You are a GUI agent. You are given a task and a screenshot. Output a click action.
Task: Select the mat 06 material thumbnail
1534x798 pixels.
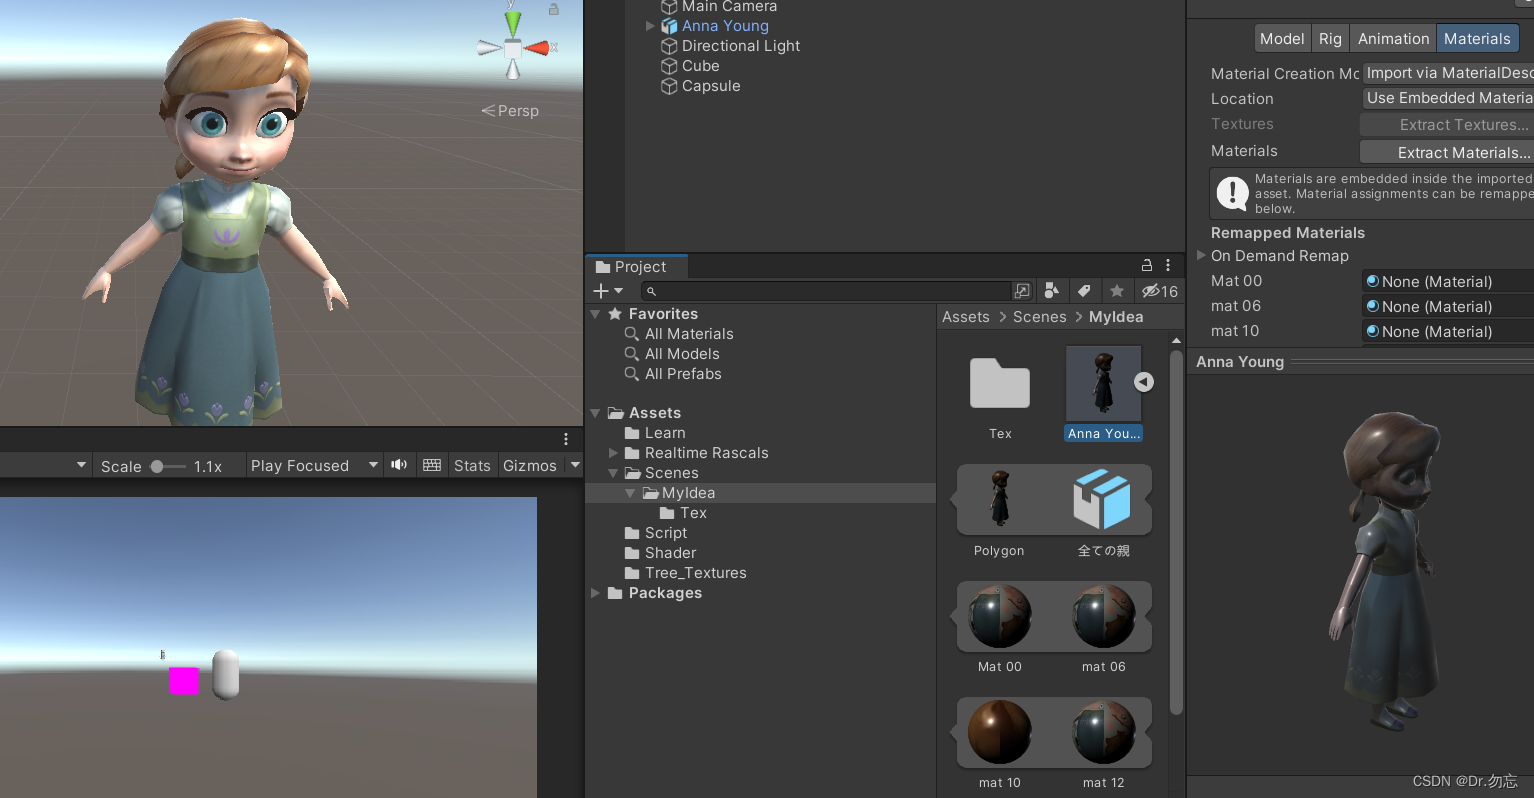tap(1104, 617)
